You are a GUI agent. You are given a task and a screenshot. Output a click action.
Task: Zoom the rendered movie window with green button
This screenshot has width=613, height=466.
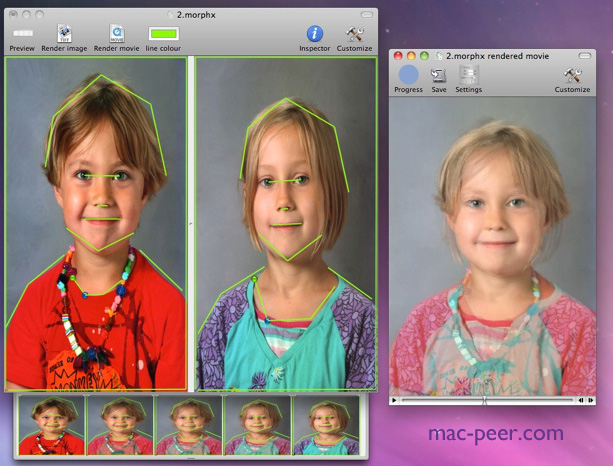[424, 56]
